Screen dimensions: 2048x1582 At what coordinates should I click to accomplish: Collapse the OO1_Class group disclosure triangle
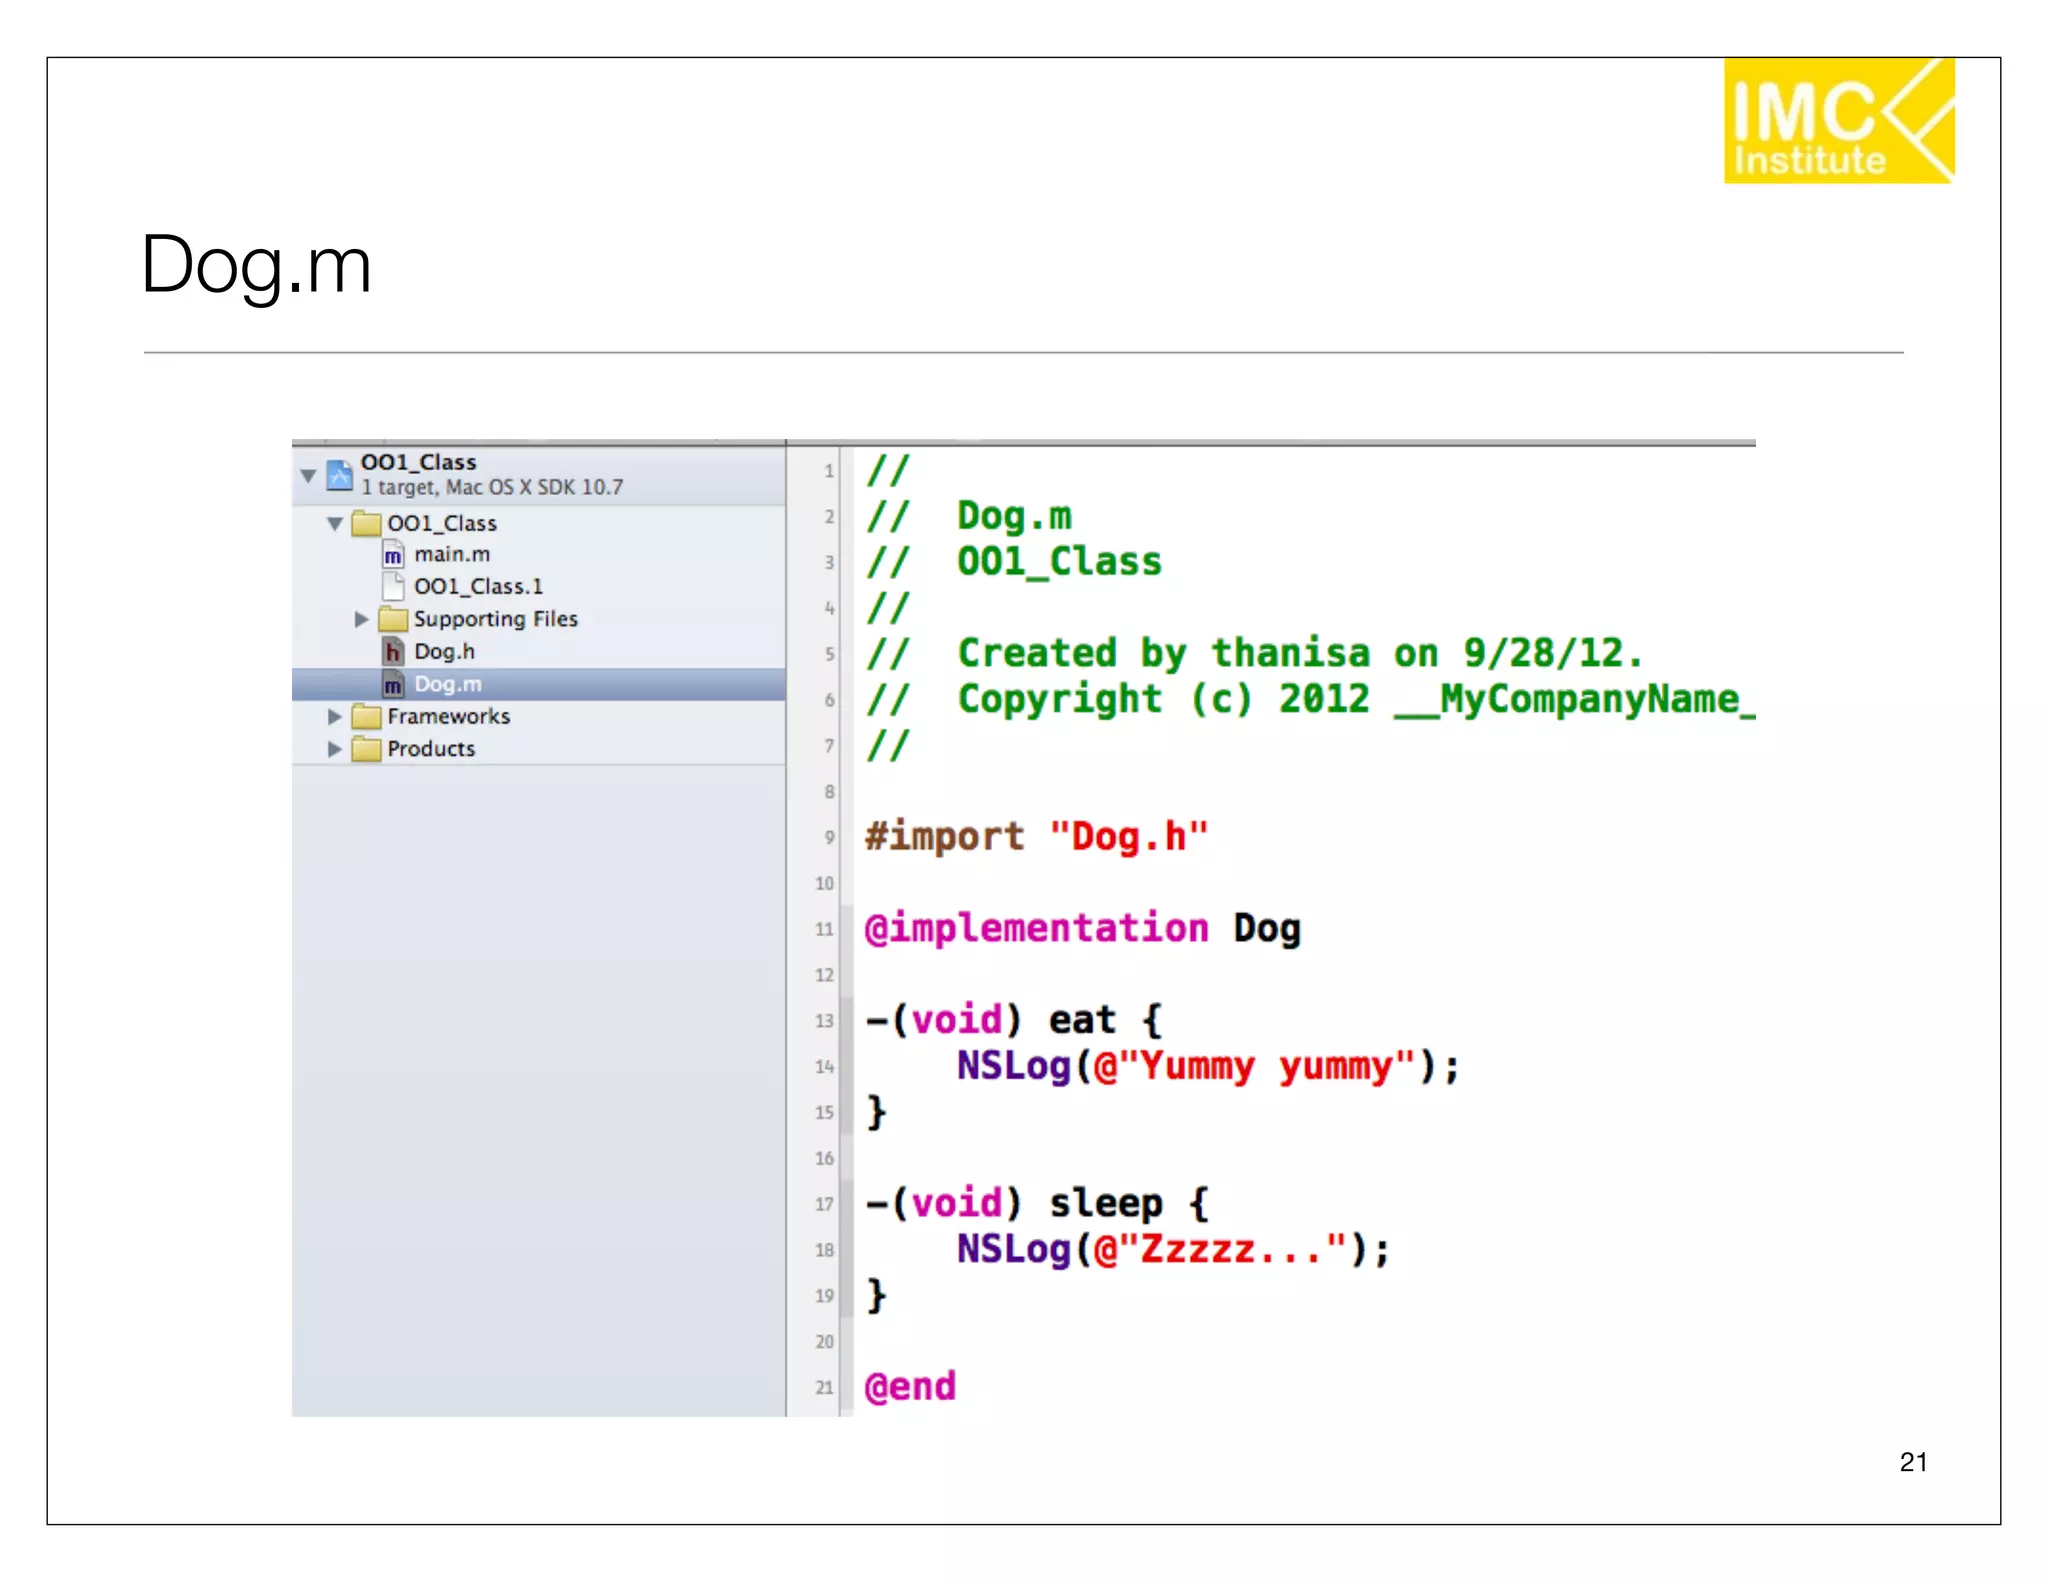tap(335, 524)
